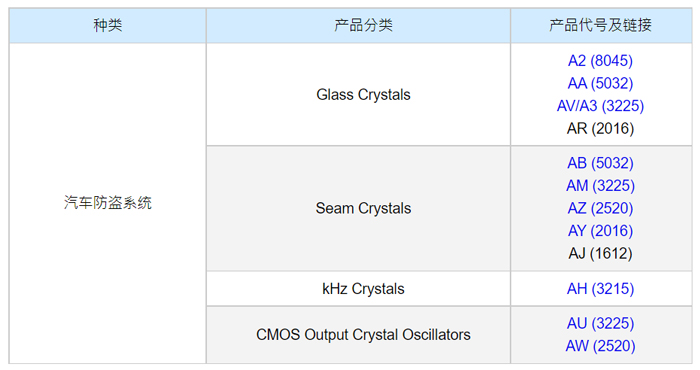Click the 产品代号及链接 column header
Image resolution: width=700 pixels, height=370 pixels.
(601, 25)
